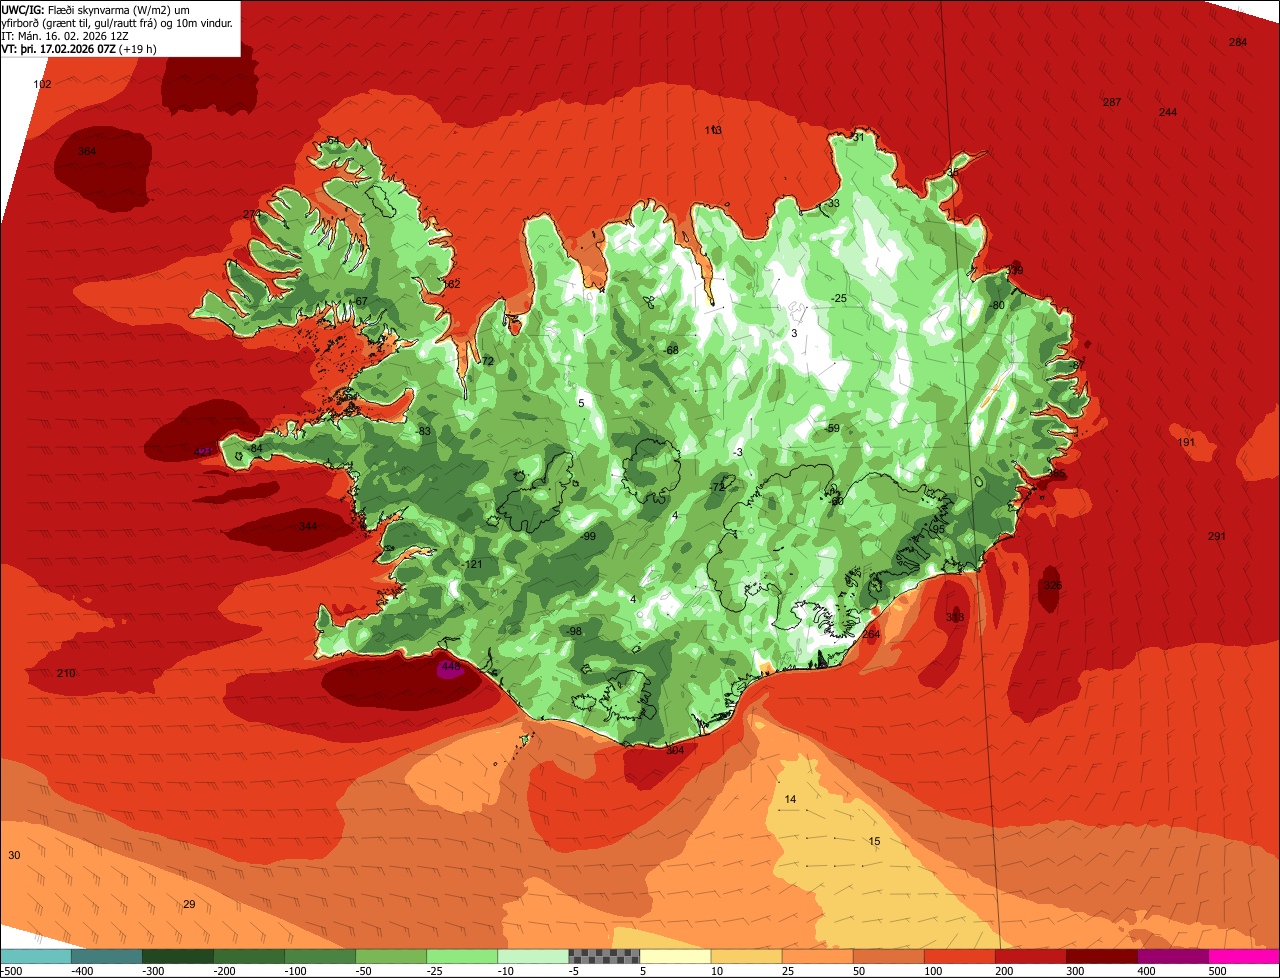Click the 284 value in top right
Viewport: 1280px width, 978px height.
(x=1238, y=42)
